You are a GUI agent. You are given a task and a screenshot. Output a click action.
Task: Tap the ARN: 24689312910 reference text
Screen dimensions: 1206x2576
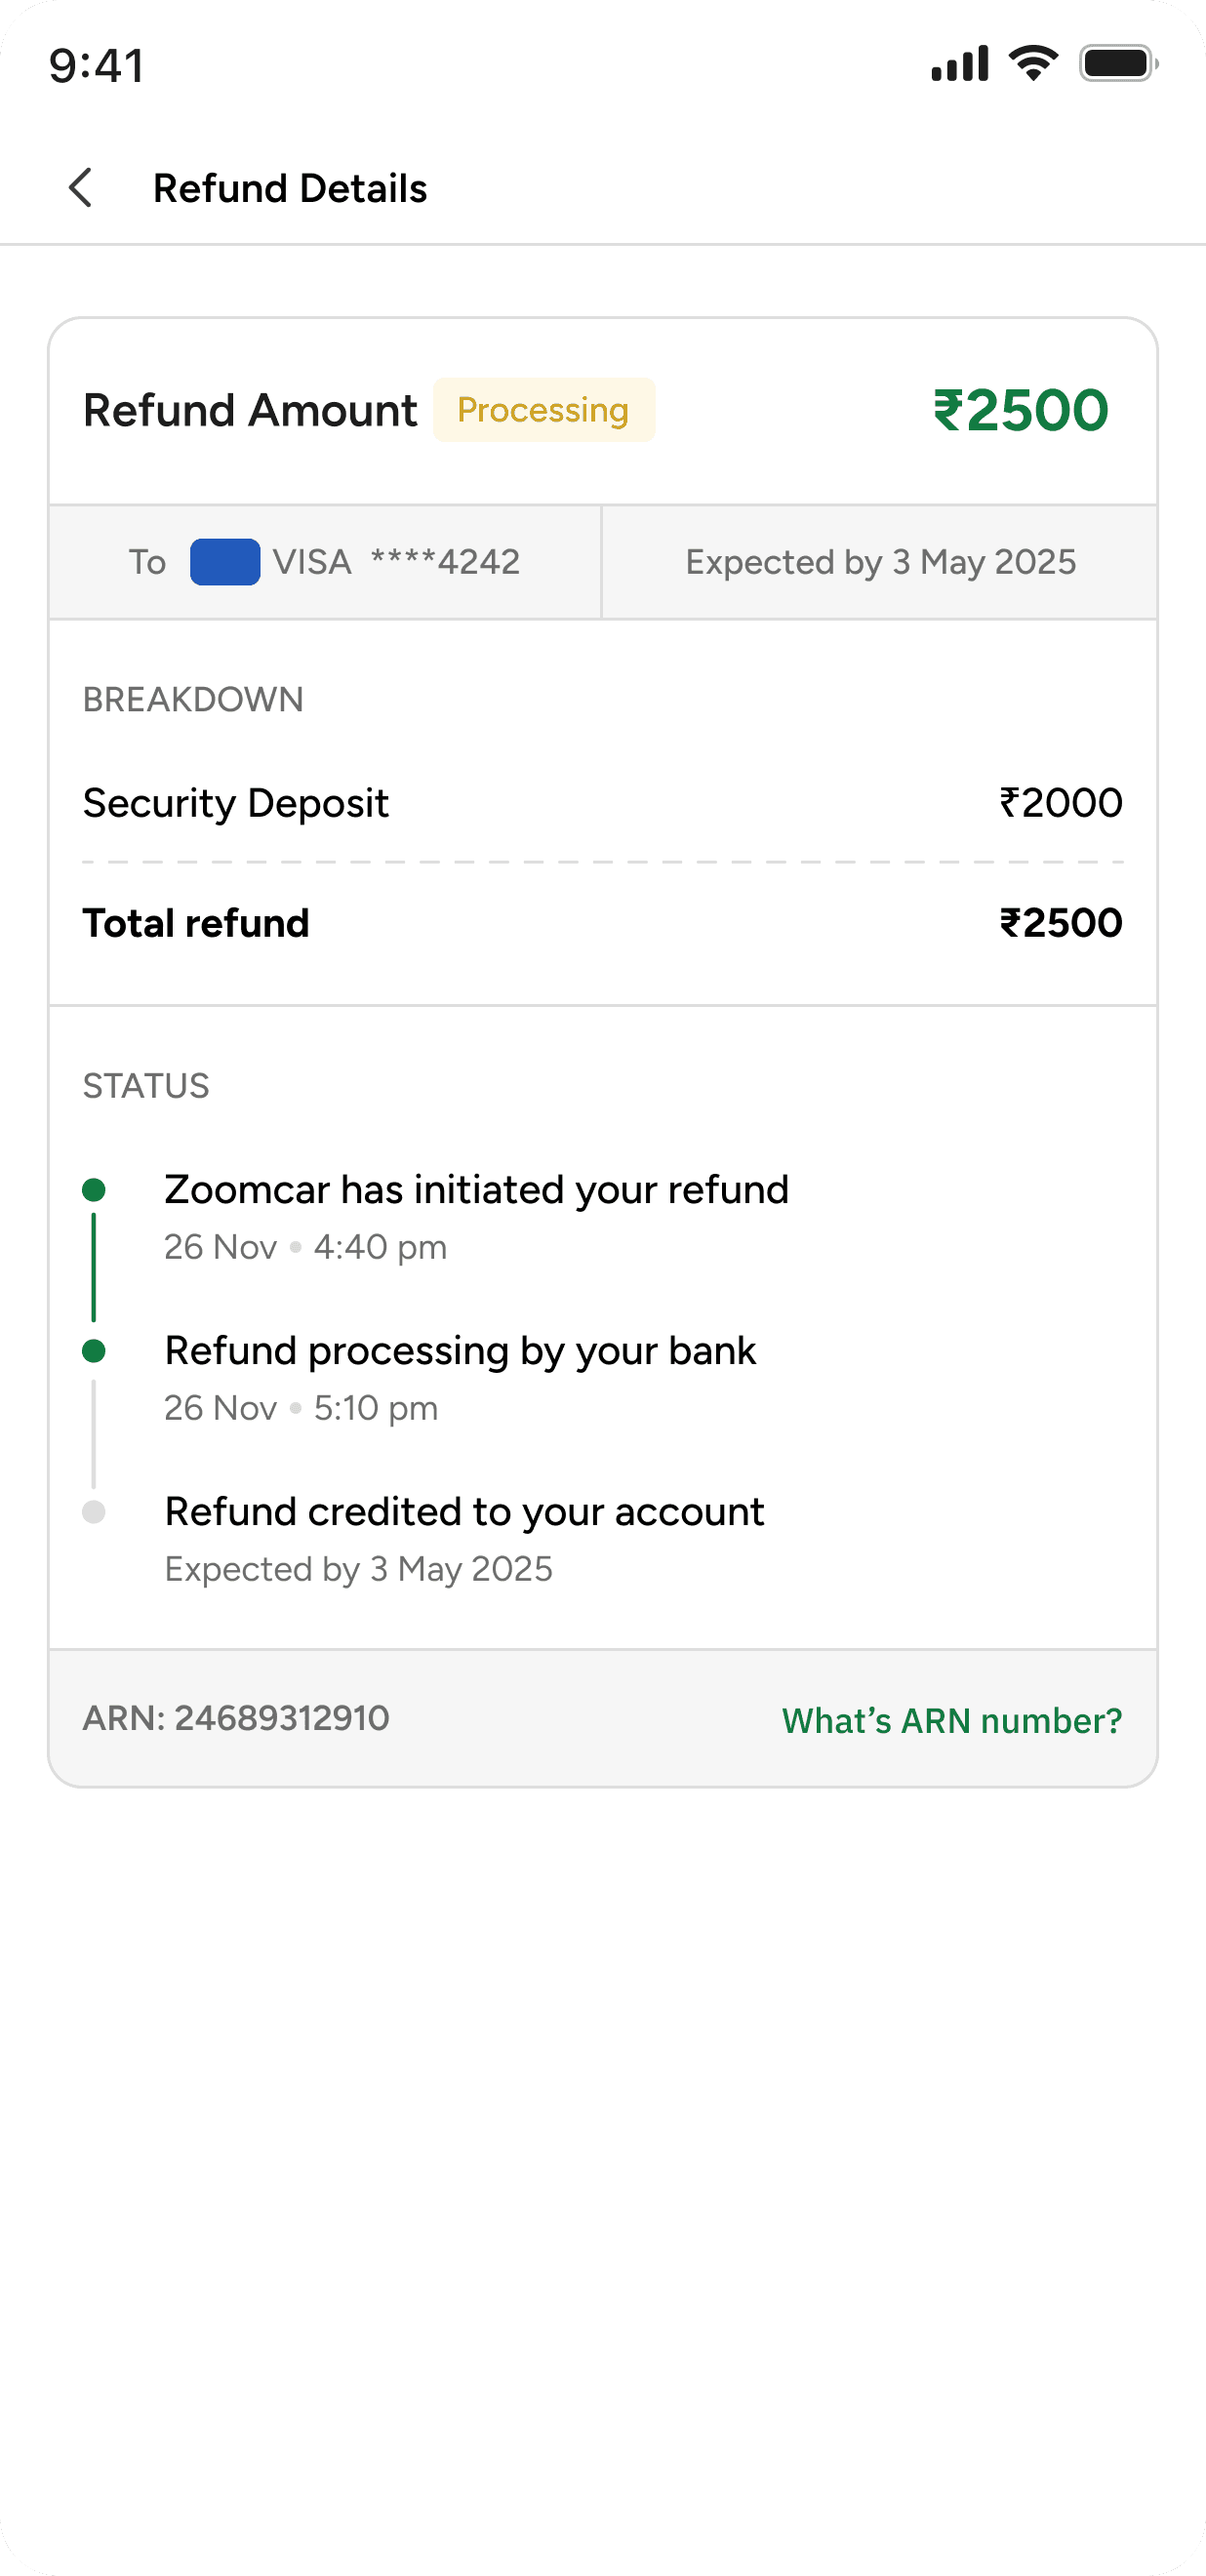click(x=236, y=1718)
